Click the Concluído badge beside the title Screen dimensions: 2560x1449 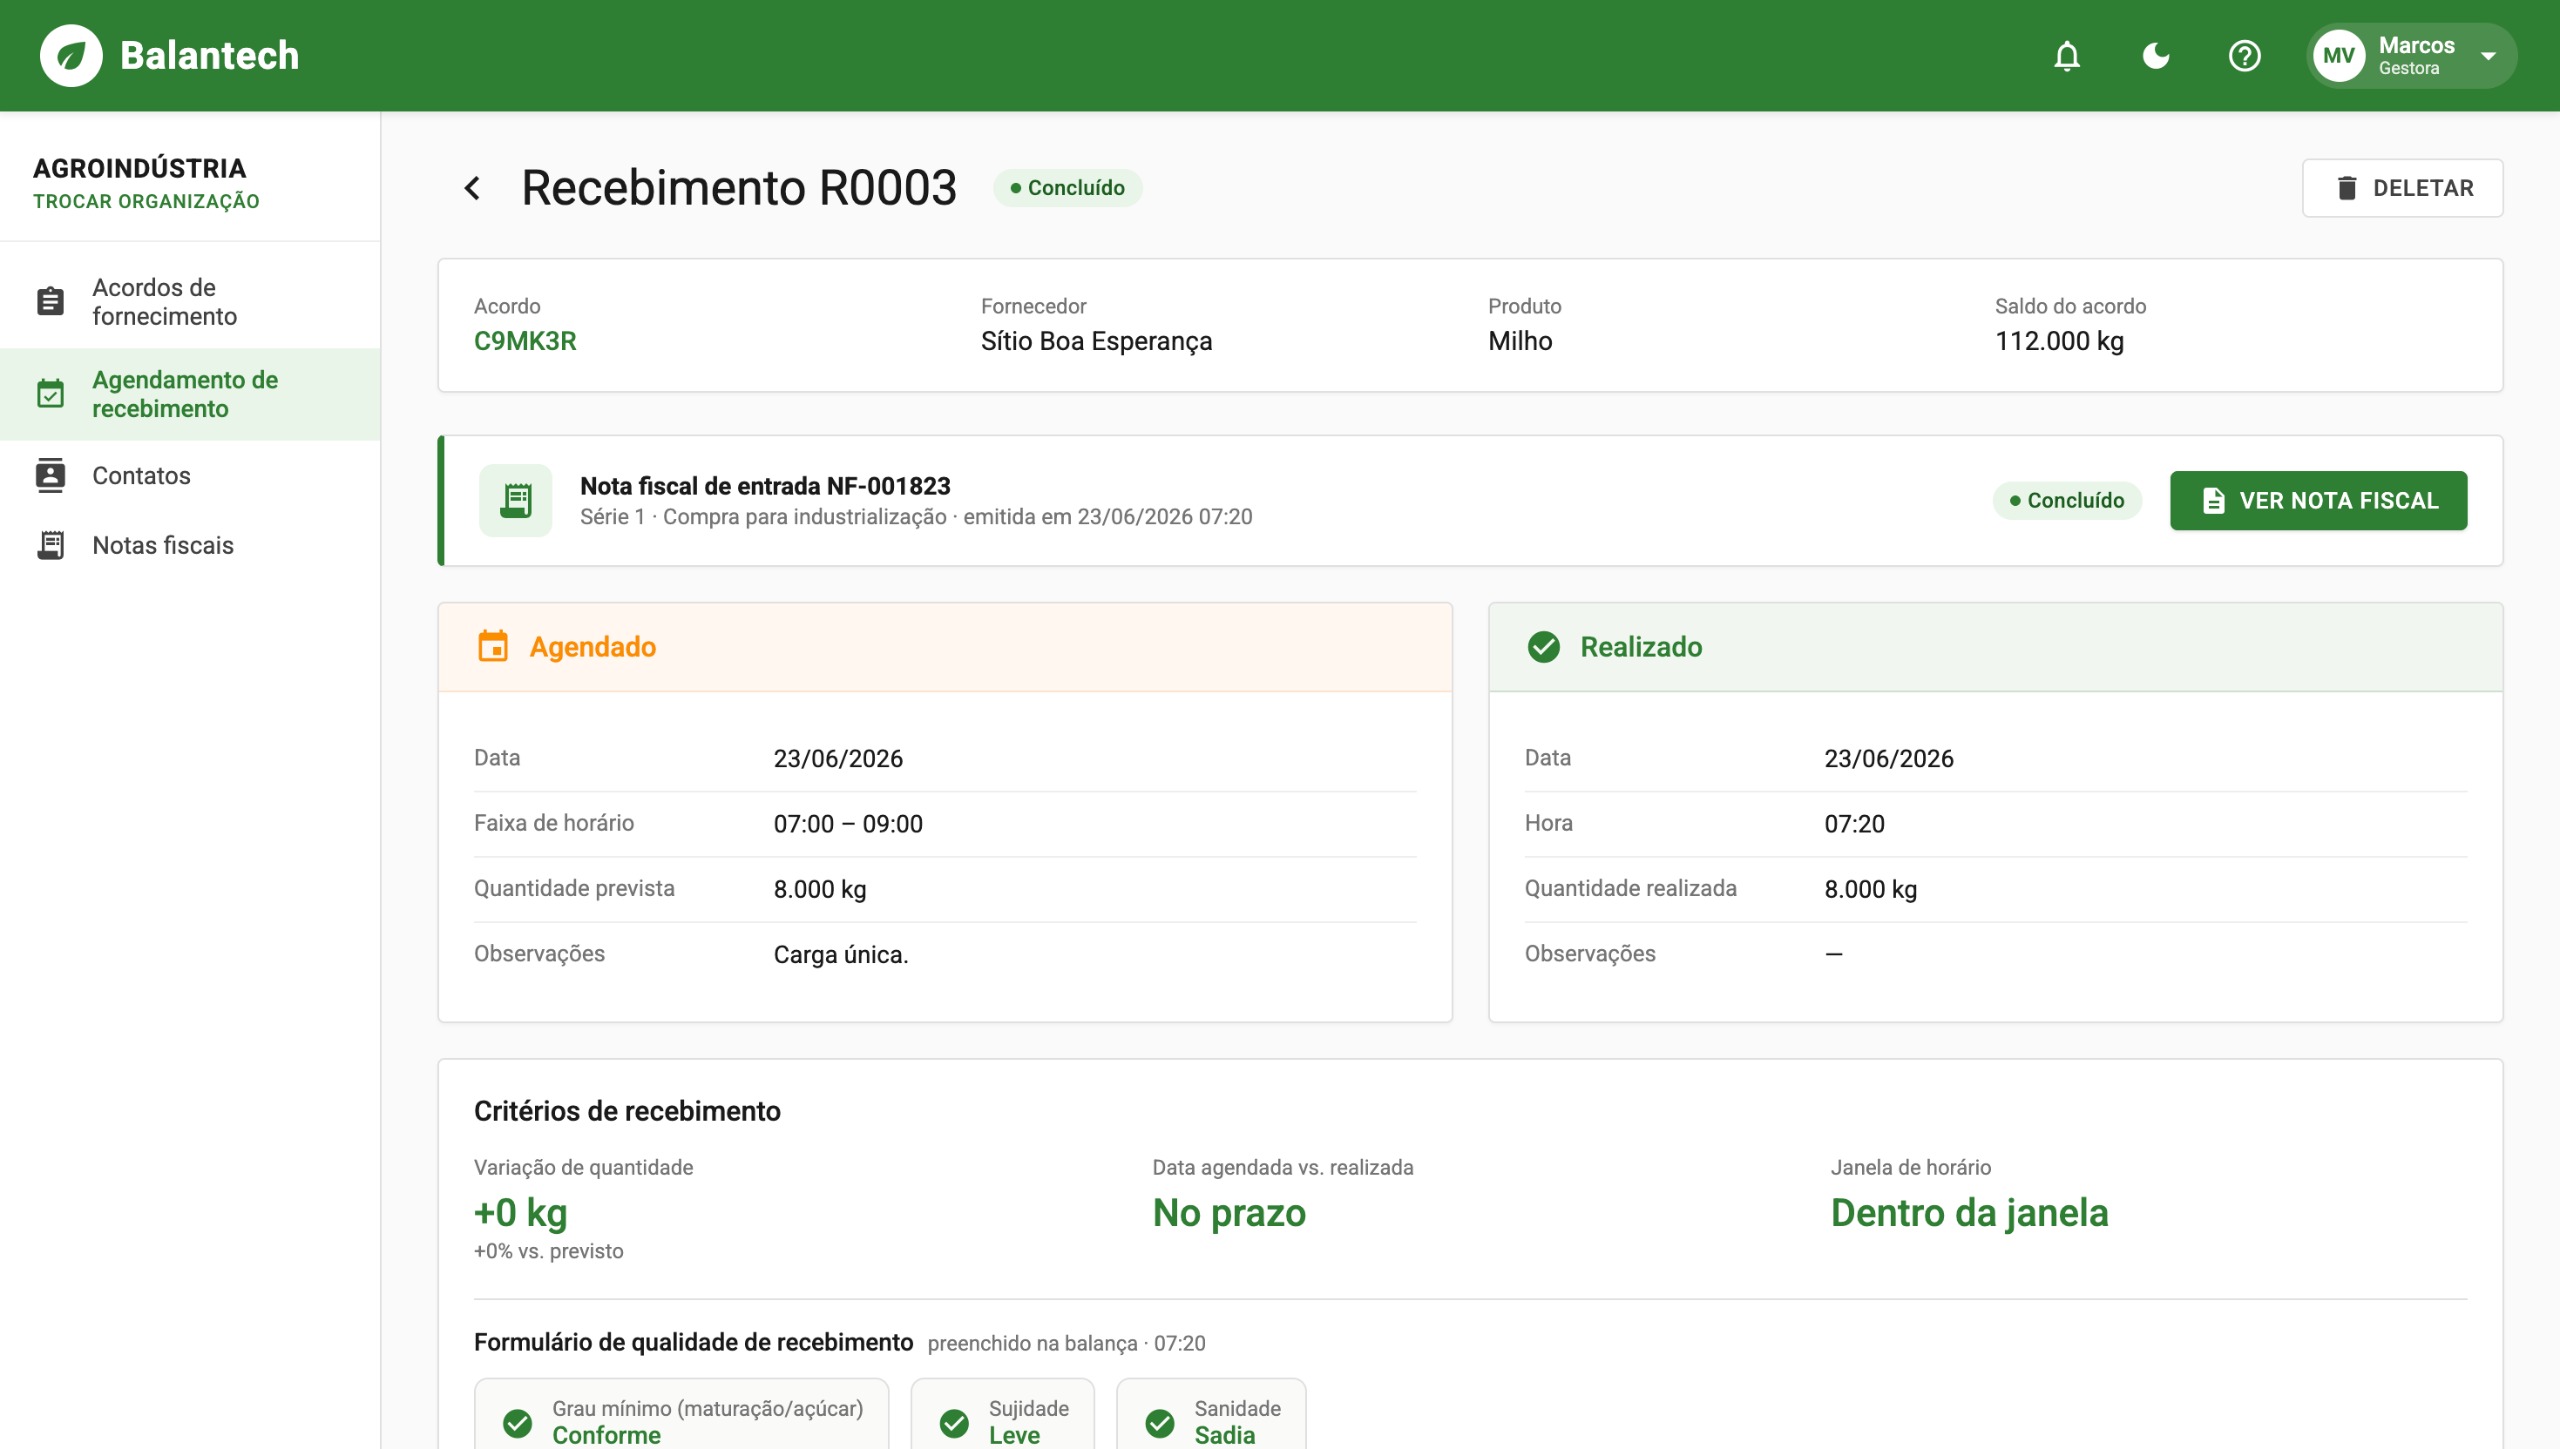pyautogui.click(x=1067, y=188)
